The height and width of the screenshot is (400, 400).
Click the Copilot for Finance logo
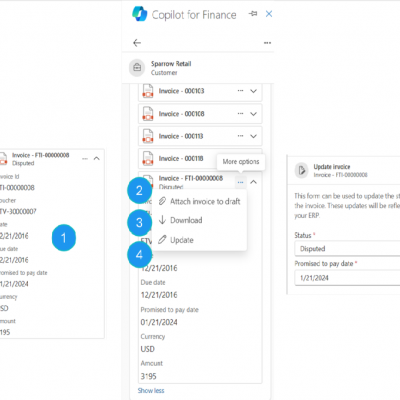pos(140,14)
